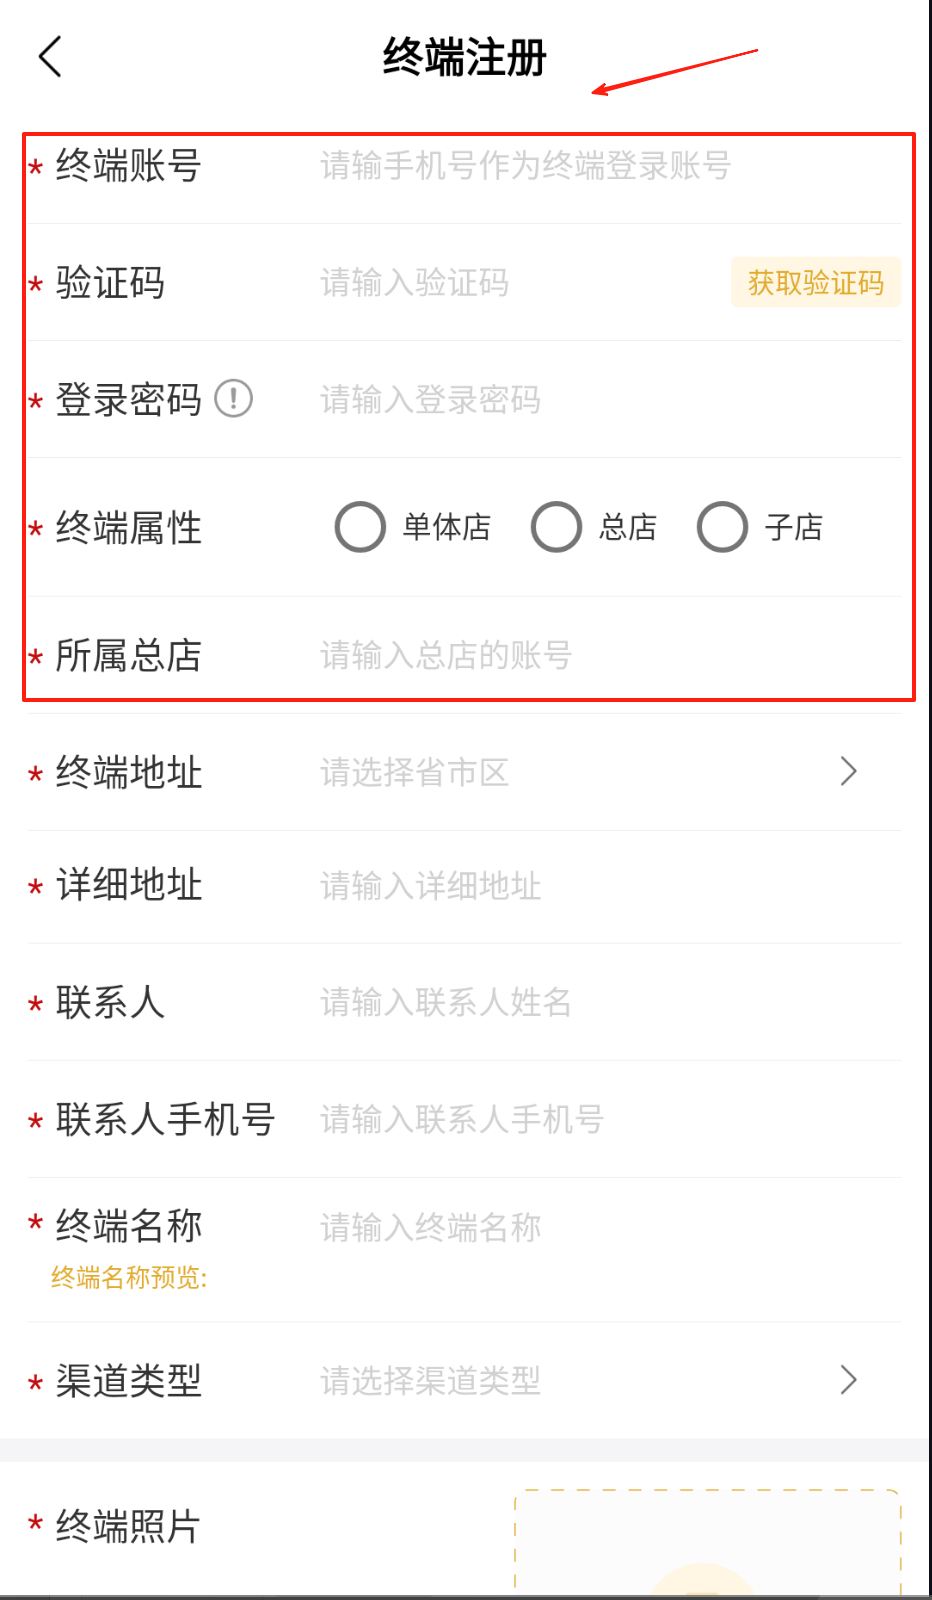Click the 终端注册 page title
Viewport: 932px width, 1600px height.
[x=465, y=57]
